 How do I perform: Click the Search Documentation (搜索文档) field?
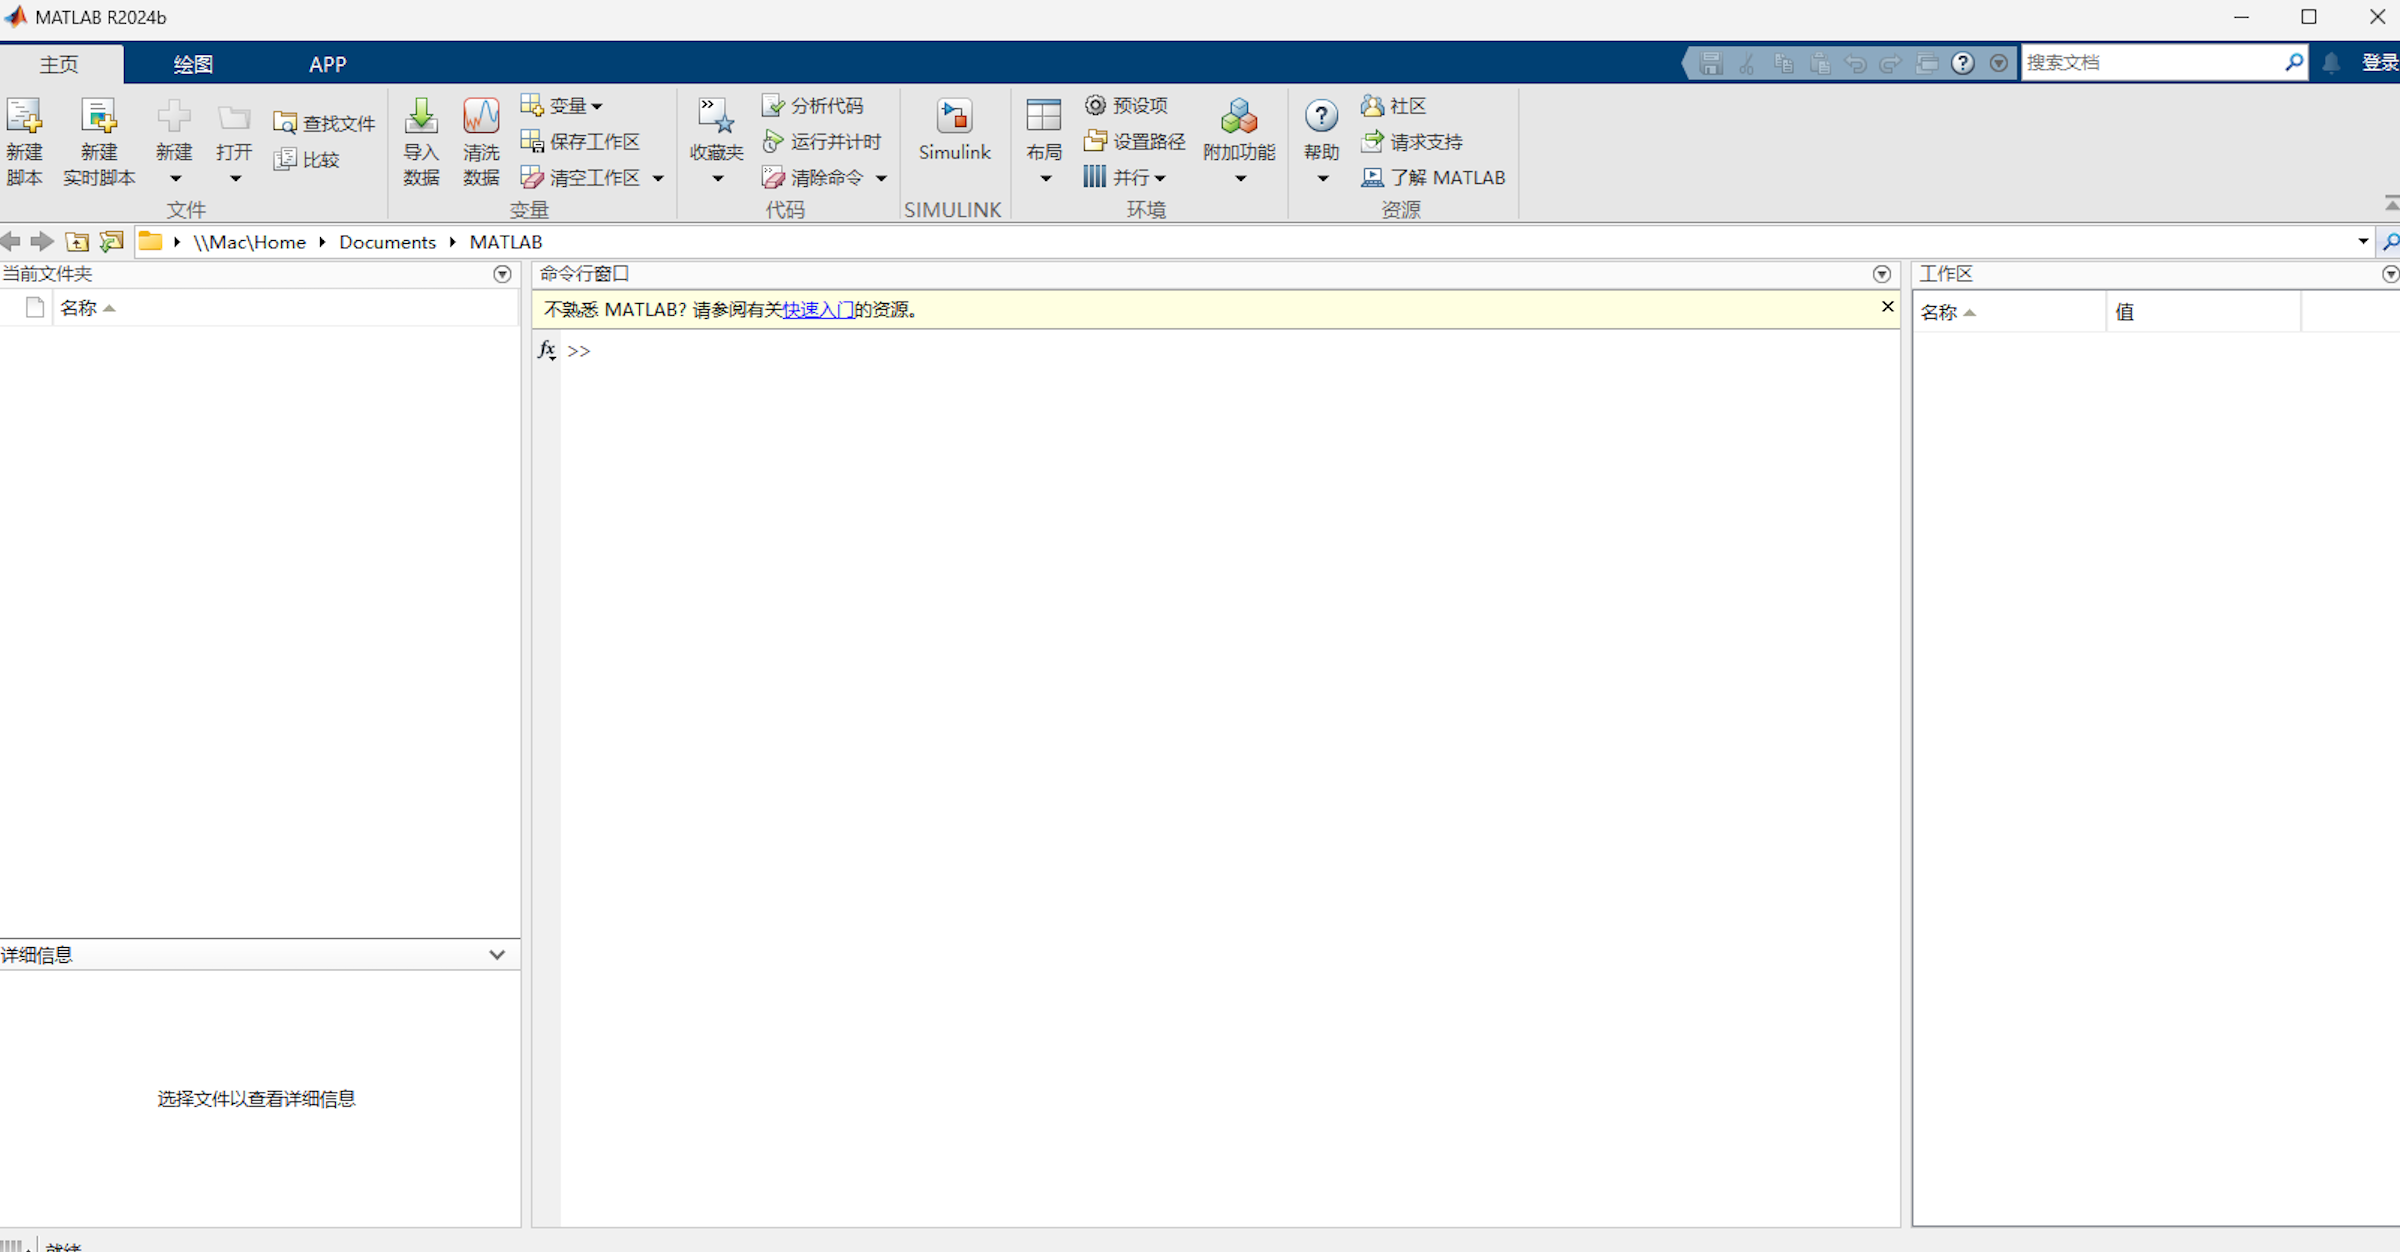click(2150, 63)
